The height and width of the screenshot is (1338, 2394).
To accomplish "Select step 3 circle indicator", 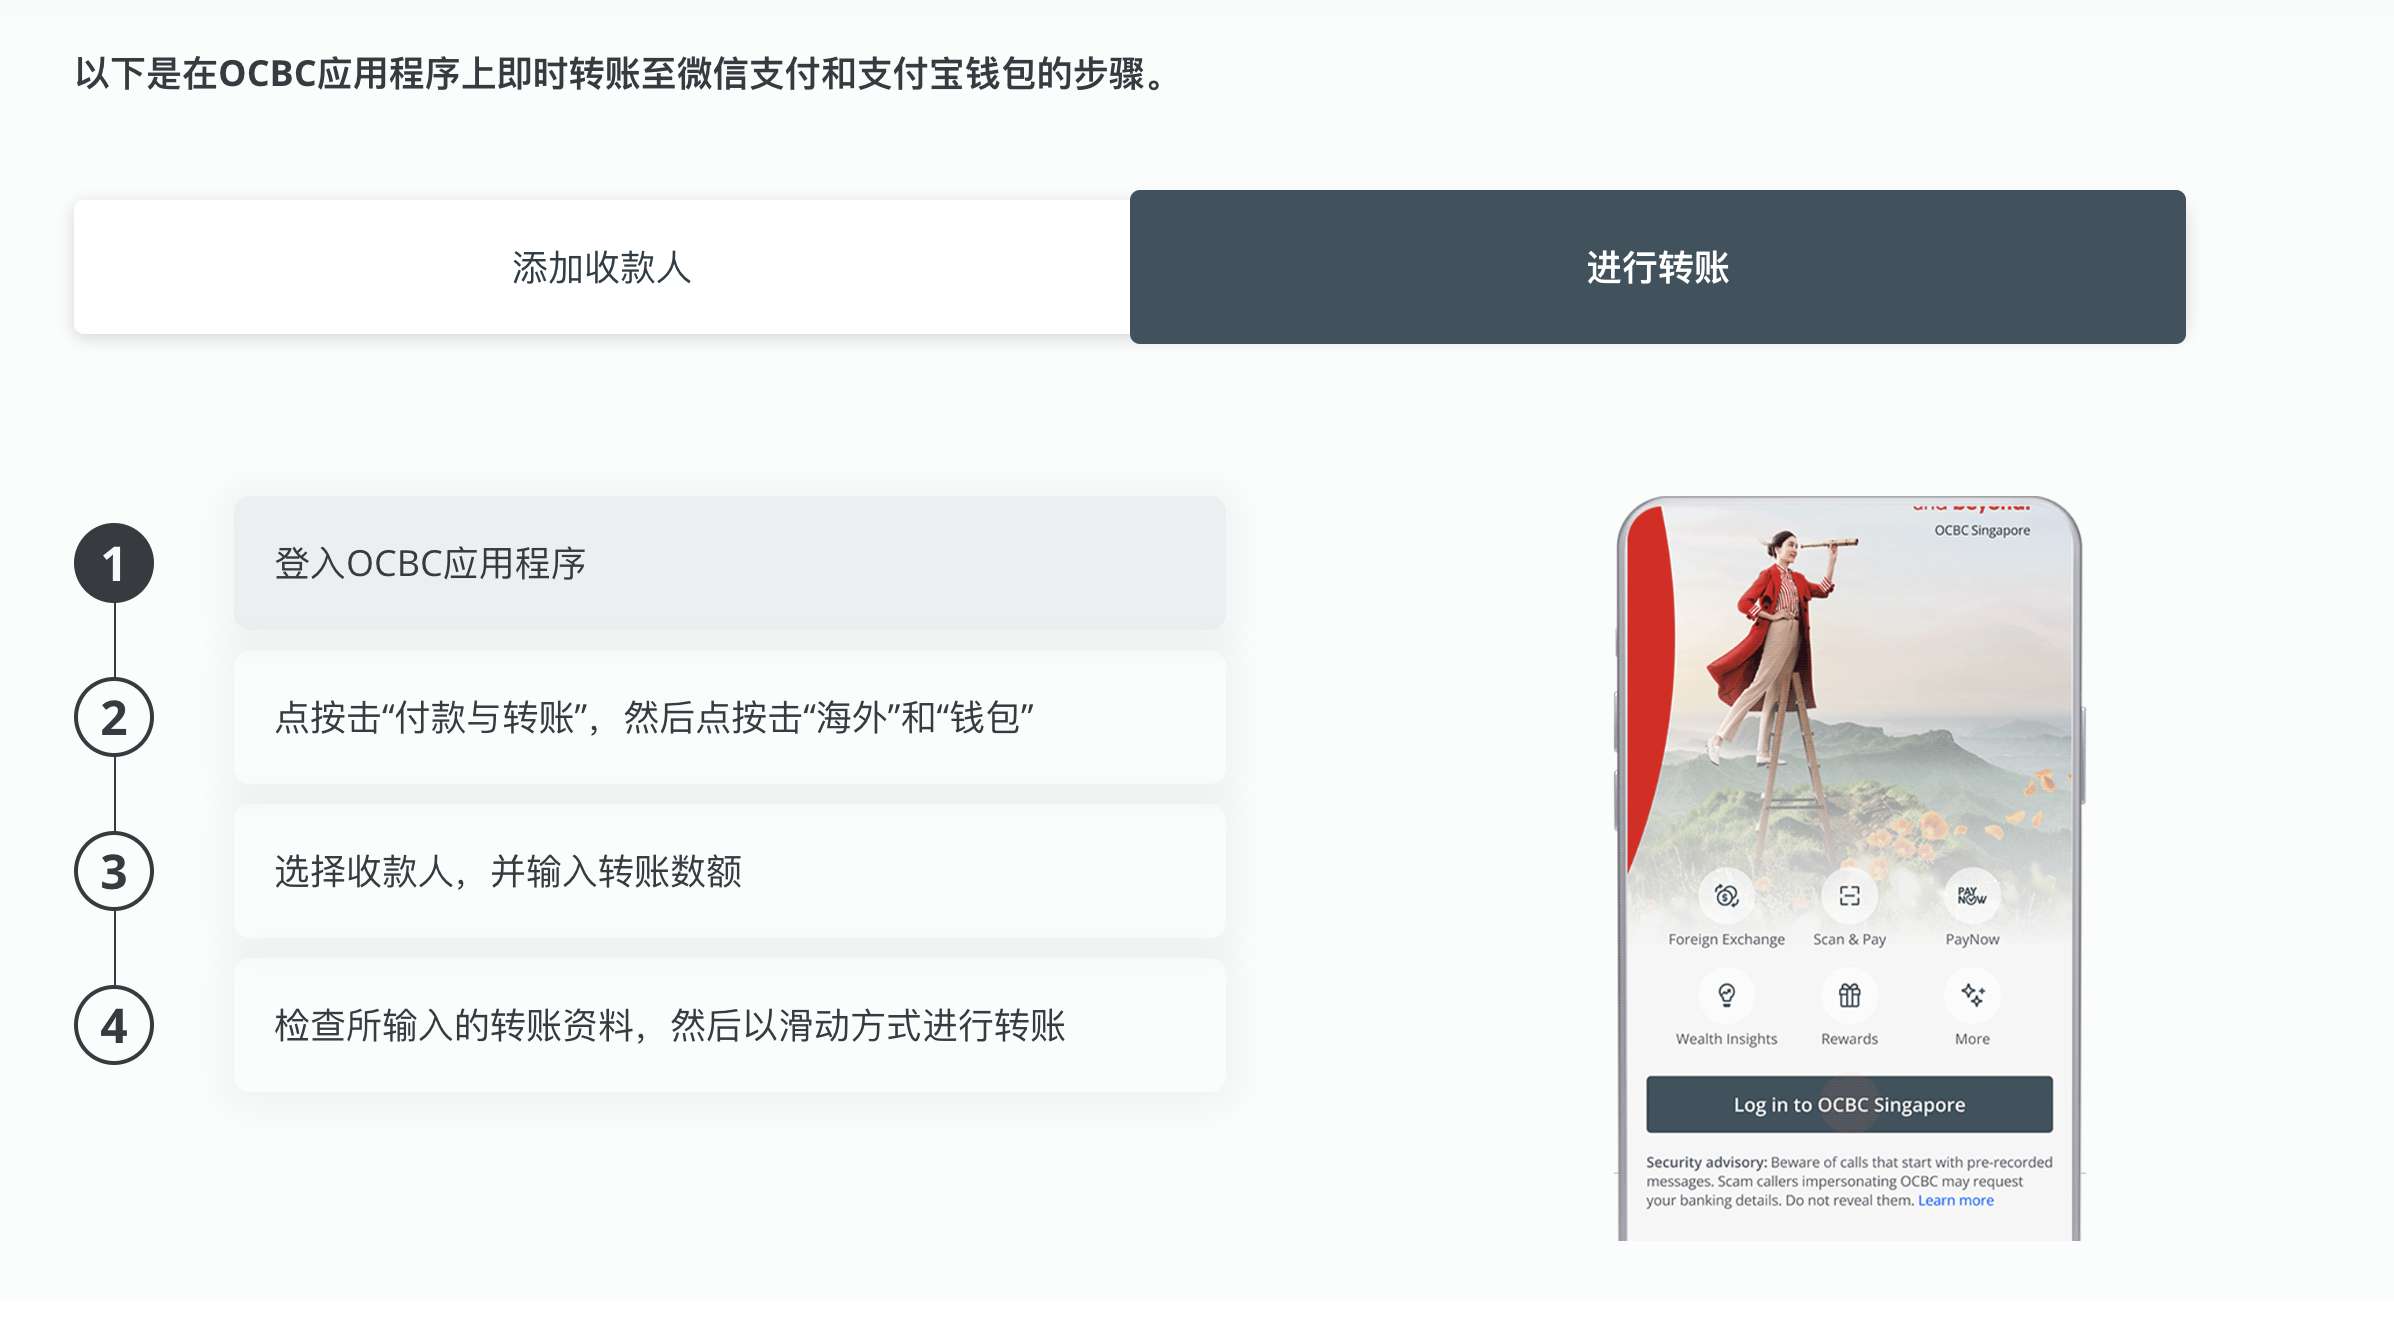I will [x=114, y=871].
